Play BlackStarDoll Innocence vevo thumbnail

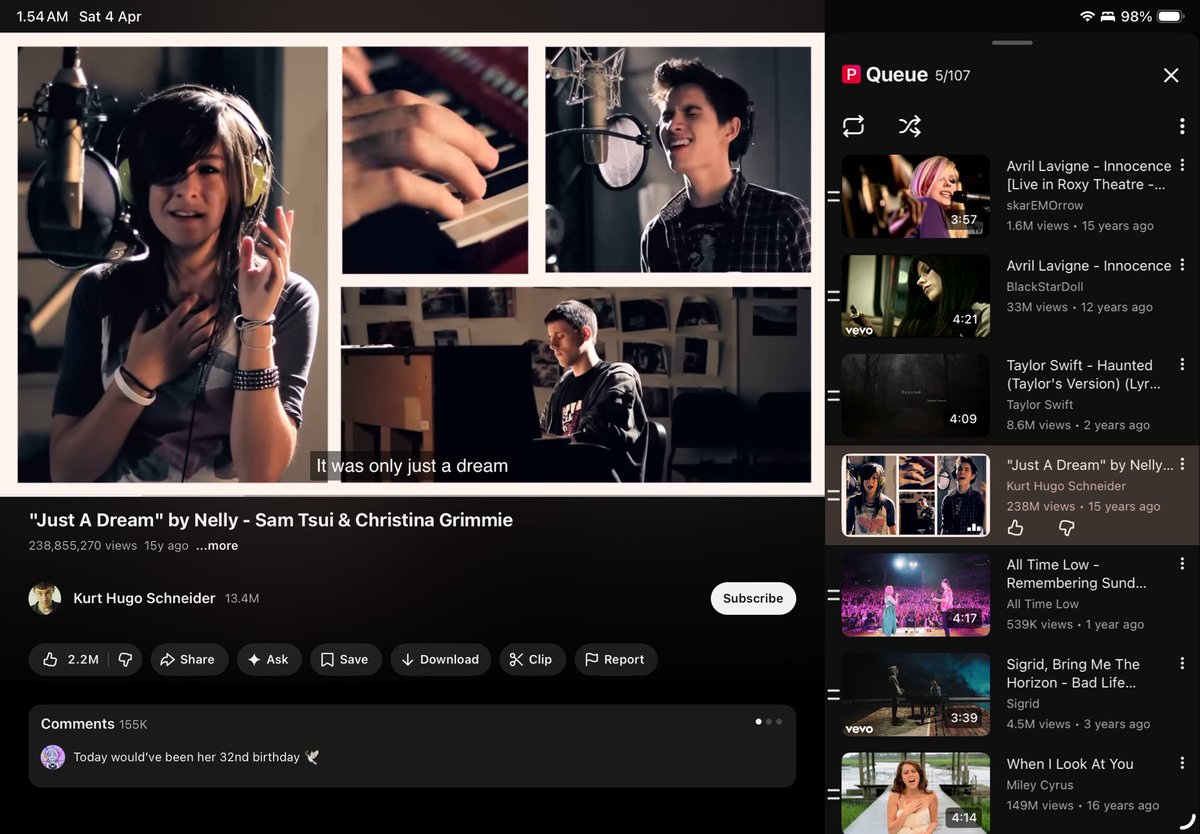(x=915, y=296)
